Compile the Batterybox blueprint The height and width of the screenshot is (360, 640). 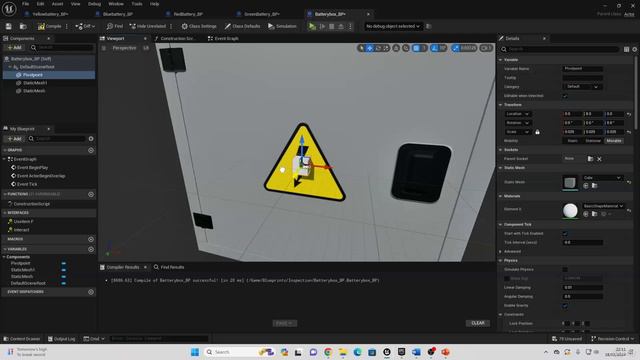49,26
